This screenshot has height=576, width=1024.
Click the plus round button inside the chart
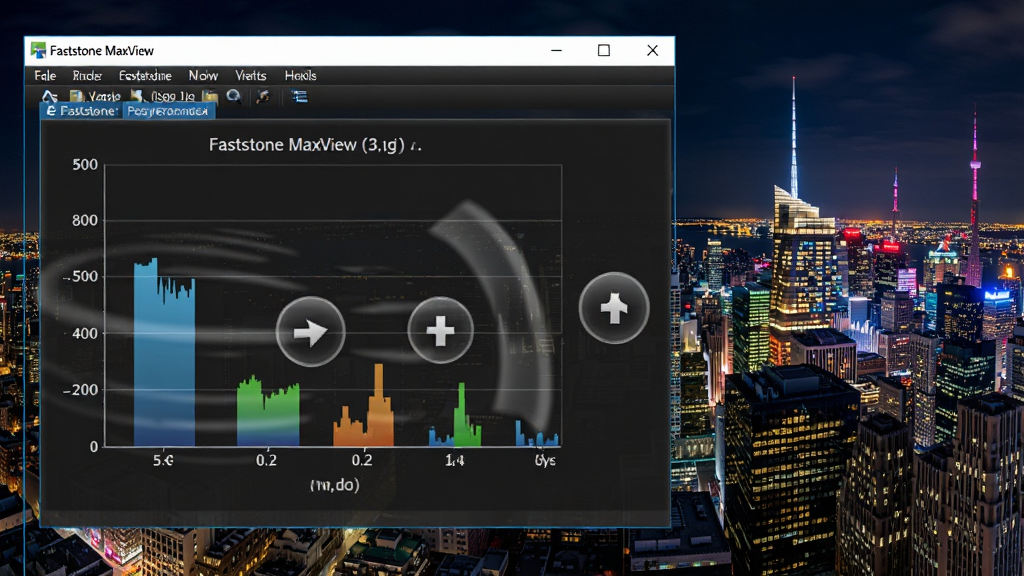(x=440, y=330)
